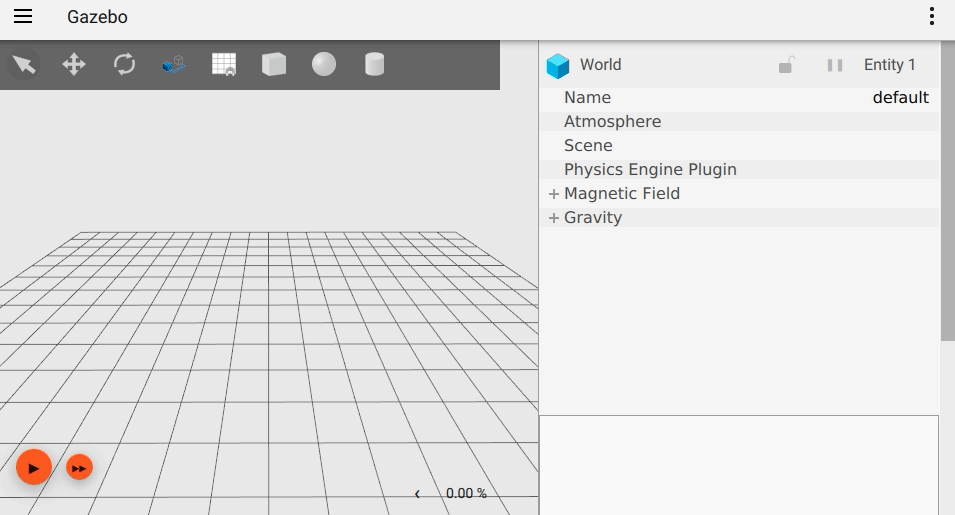Screen dimensions: 955x515
Task: Select the arrow Select mode tool
Action: [x=24, y=64]
